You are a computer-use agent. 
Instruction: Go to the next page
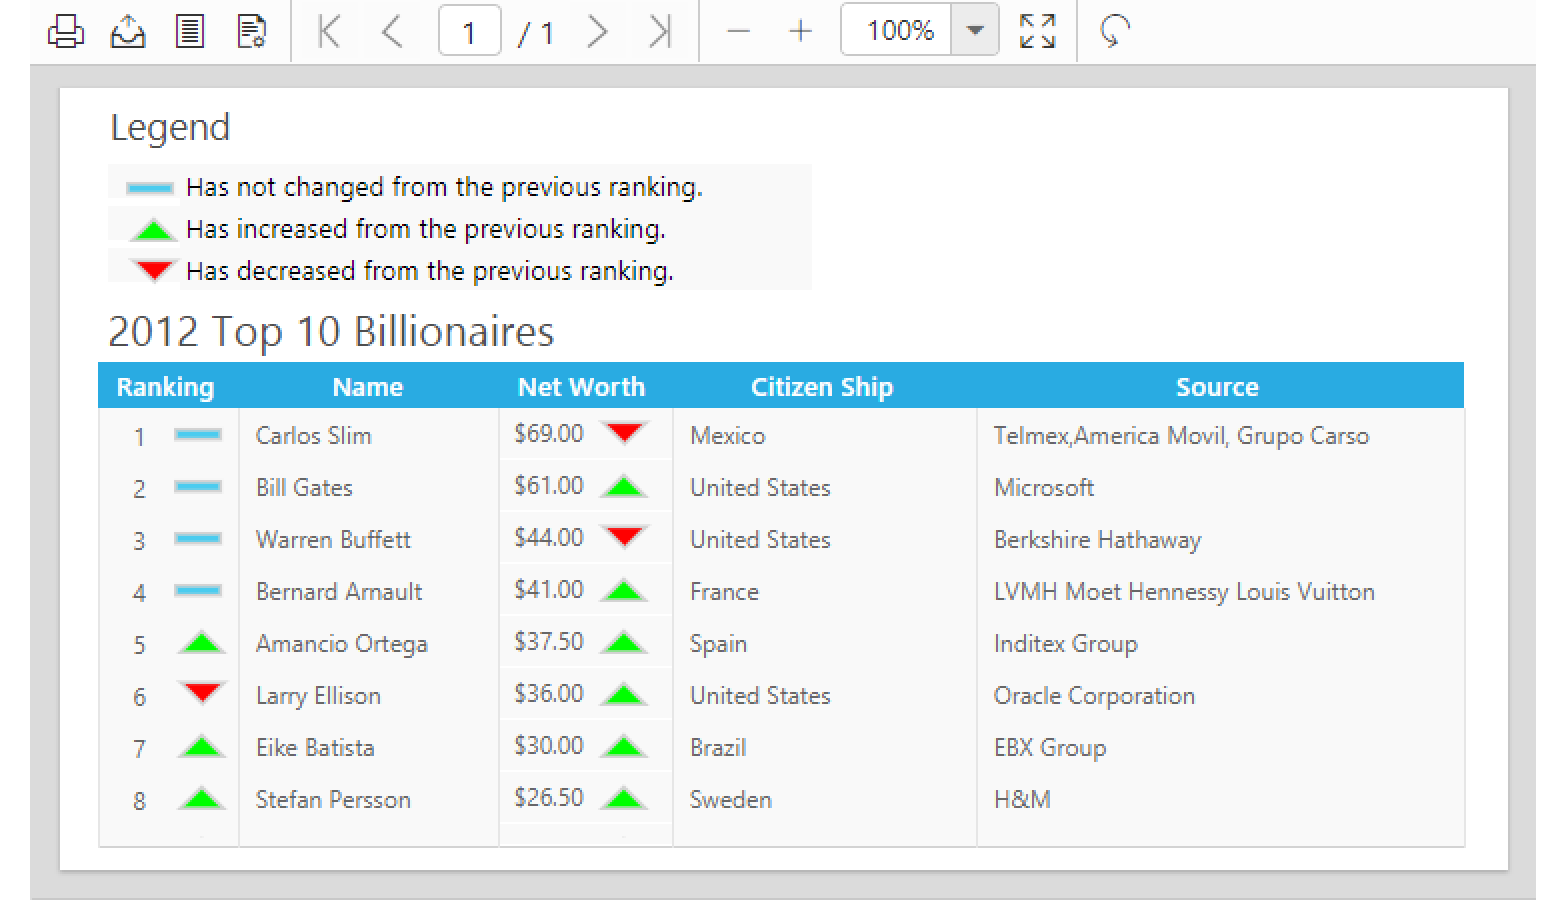point(598,32)
